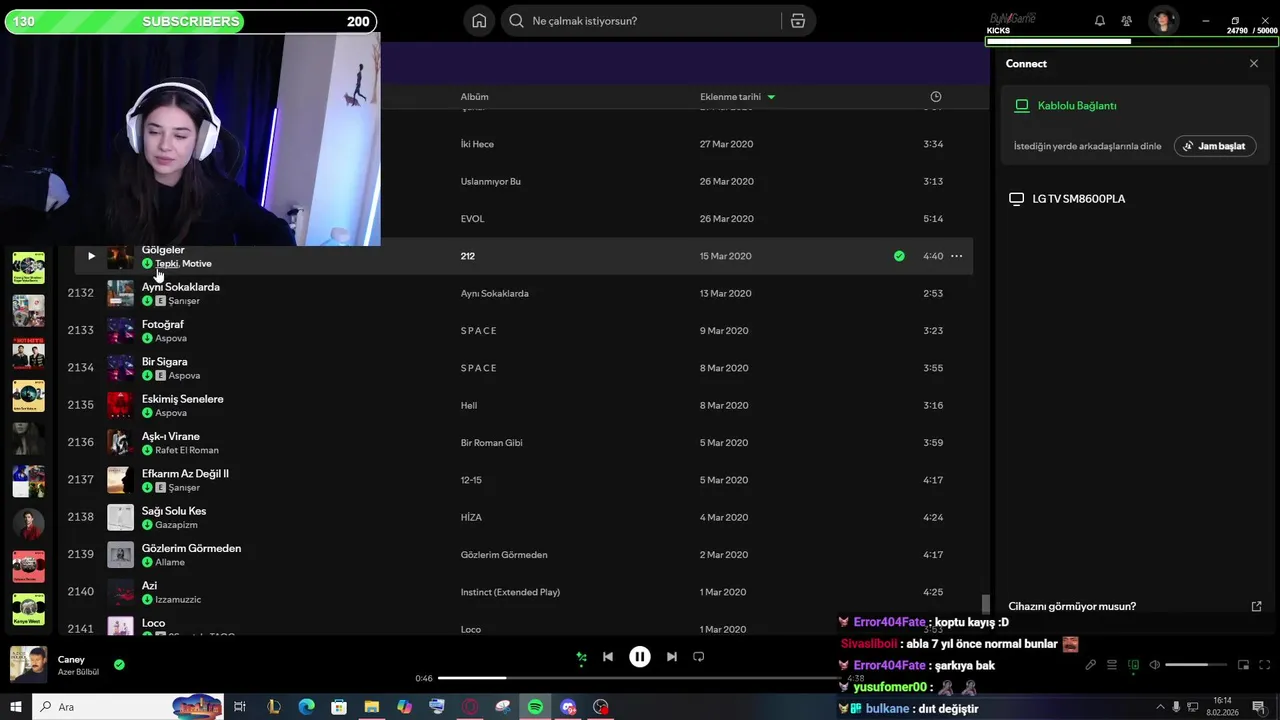Screen dimensions: 1280x720
Task: Sort by the Albüm column header
Action: coord(474,97)
